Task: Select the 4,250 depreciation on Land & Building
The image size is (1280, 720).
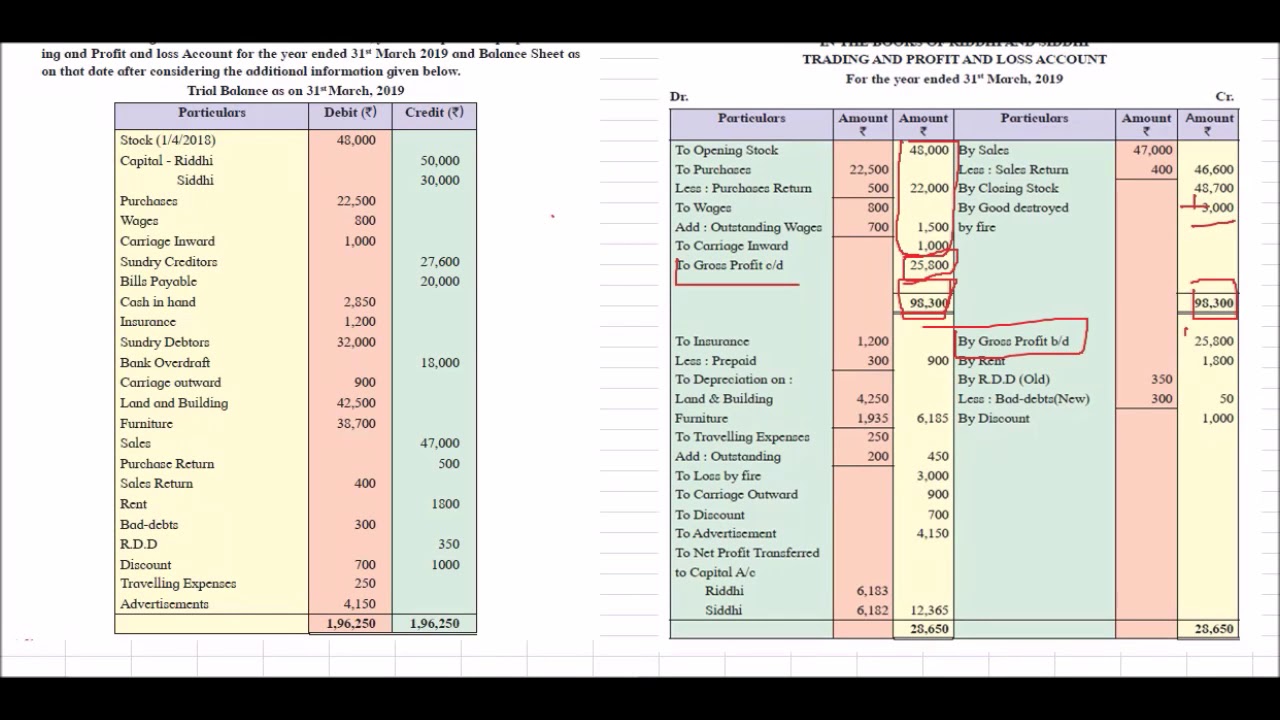Action: (x=872, y=399)
